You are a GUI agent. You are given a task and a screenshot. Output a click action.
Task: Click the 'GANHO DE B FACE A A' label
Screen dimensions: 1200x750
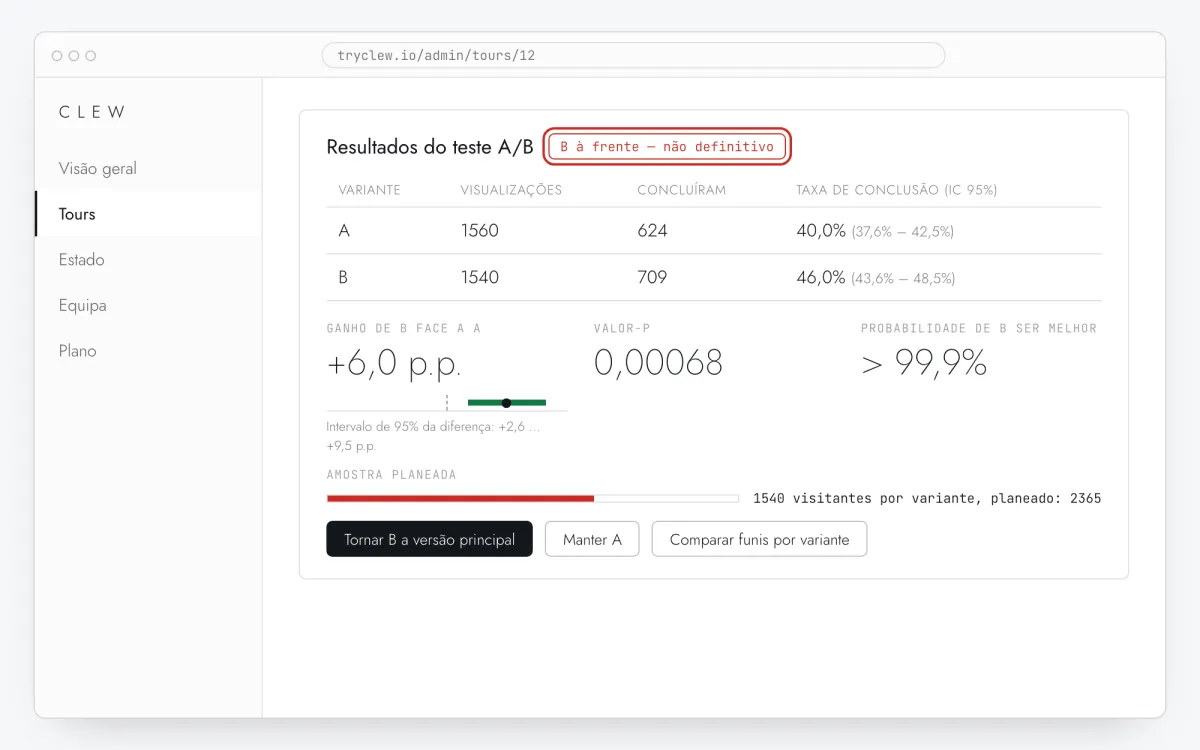[x=404, y=328]
